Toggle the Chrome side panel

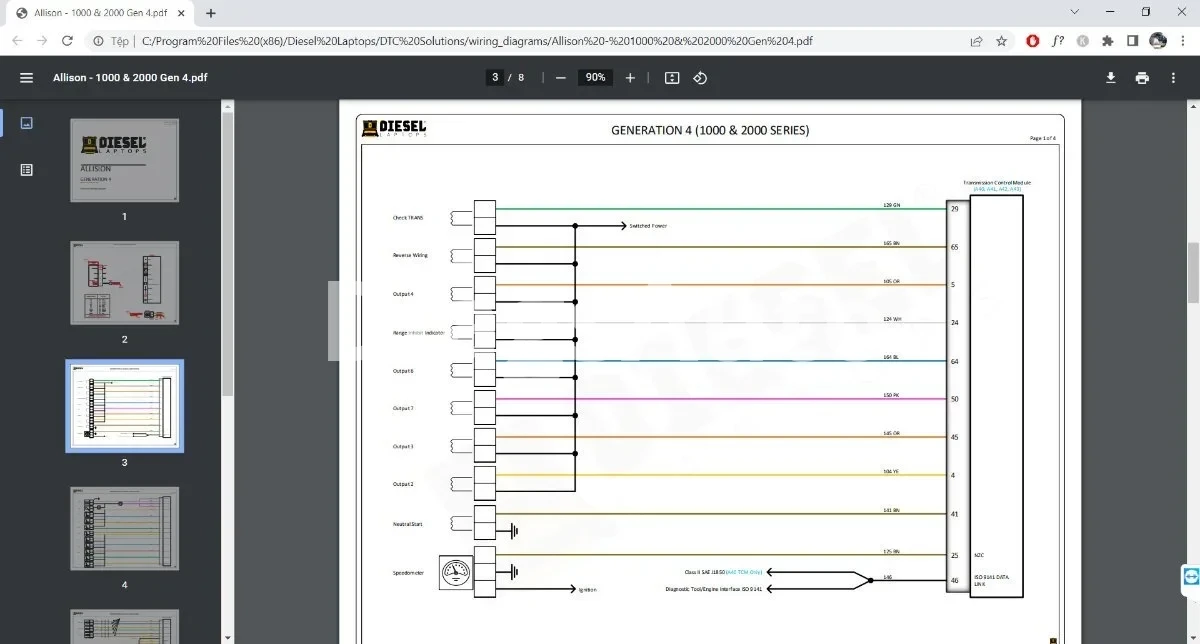[1132, 41]
